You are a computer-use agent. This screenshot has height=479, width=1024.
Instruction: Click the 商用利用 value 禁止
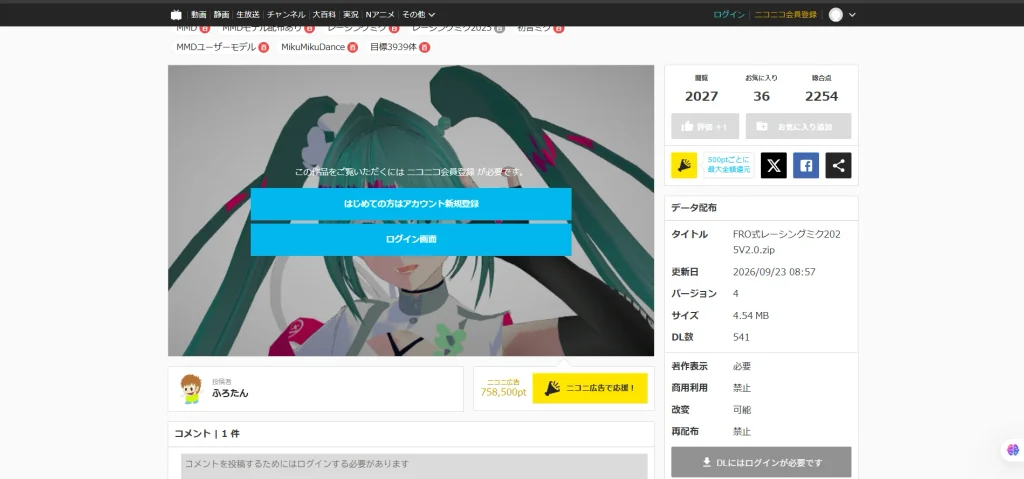pyautogui.click(x=742, y=388)
